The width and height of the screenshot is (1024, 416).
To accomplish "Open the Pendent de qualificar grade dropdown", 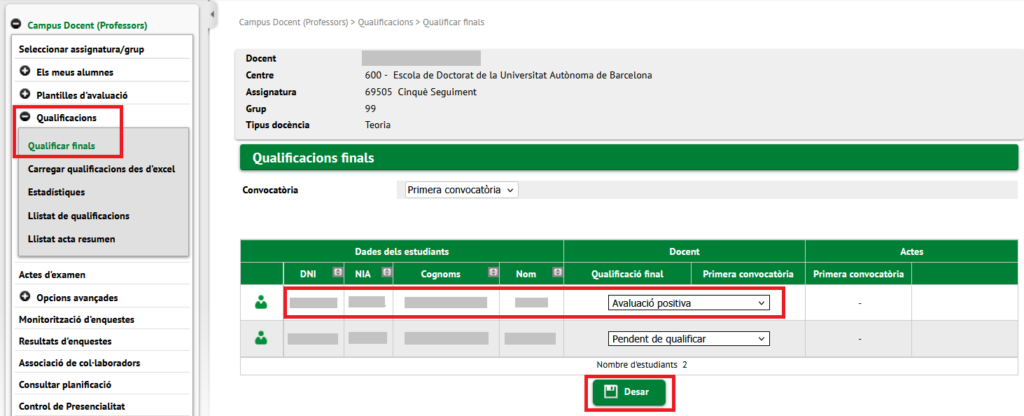I will coord(689,339).
